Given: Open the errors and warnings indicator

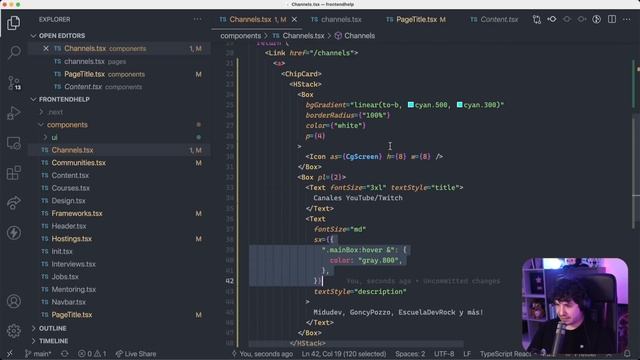Looking at the screenshot, I should tap(92, 354).
